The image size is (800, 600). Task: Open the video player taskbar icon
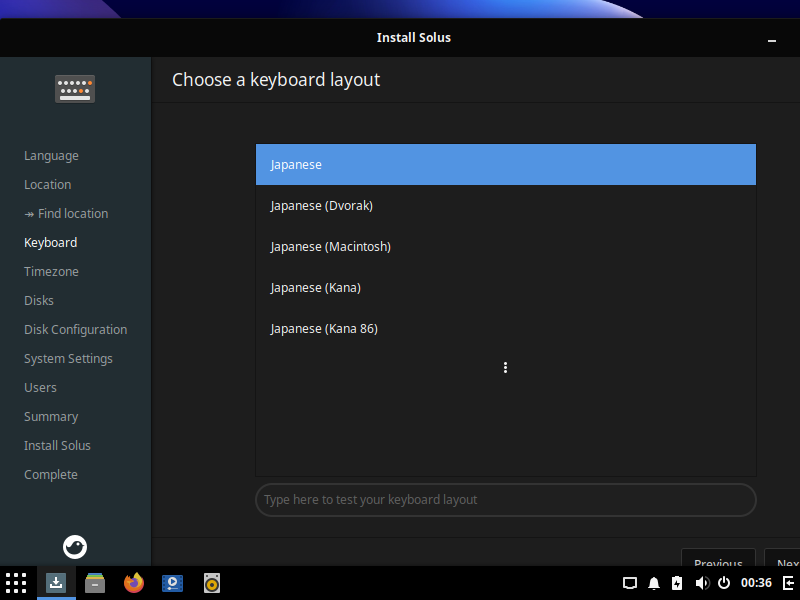tap(172, 583)
